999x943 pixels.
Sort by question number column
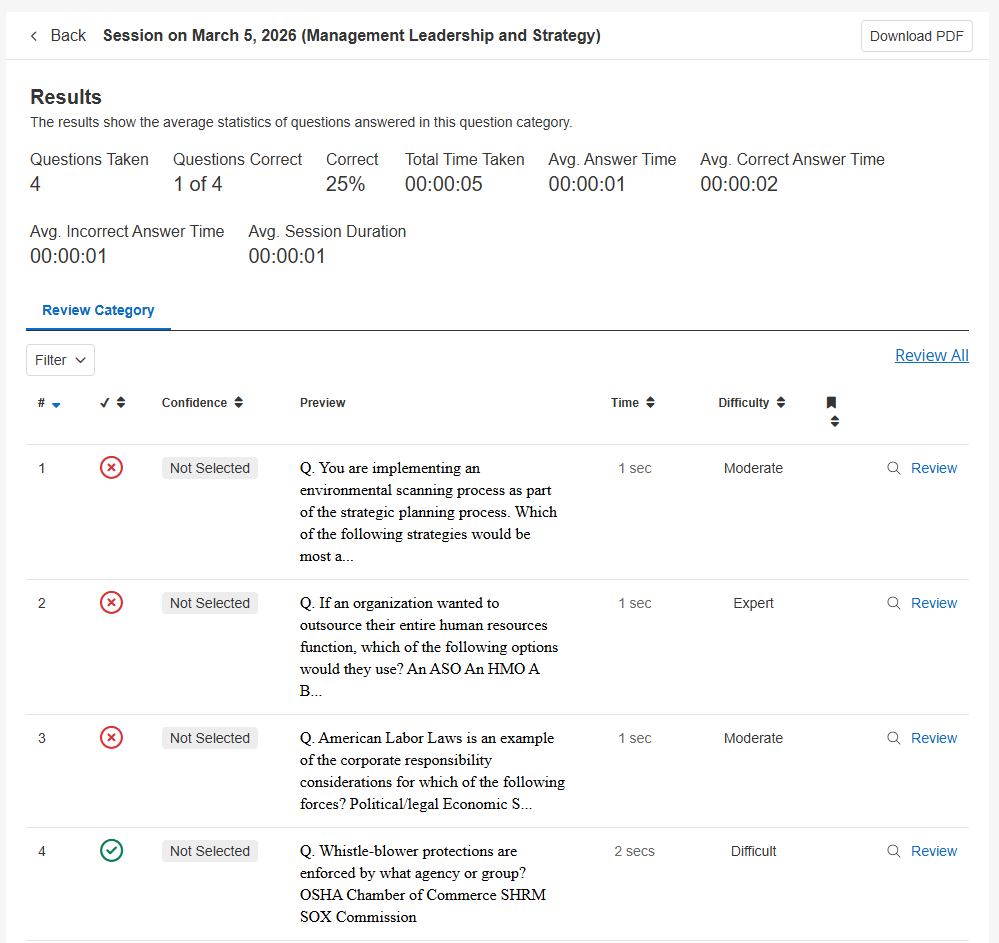[56, 404]
